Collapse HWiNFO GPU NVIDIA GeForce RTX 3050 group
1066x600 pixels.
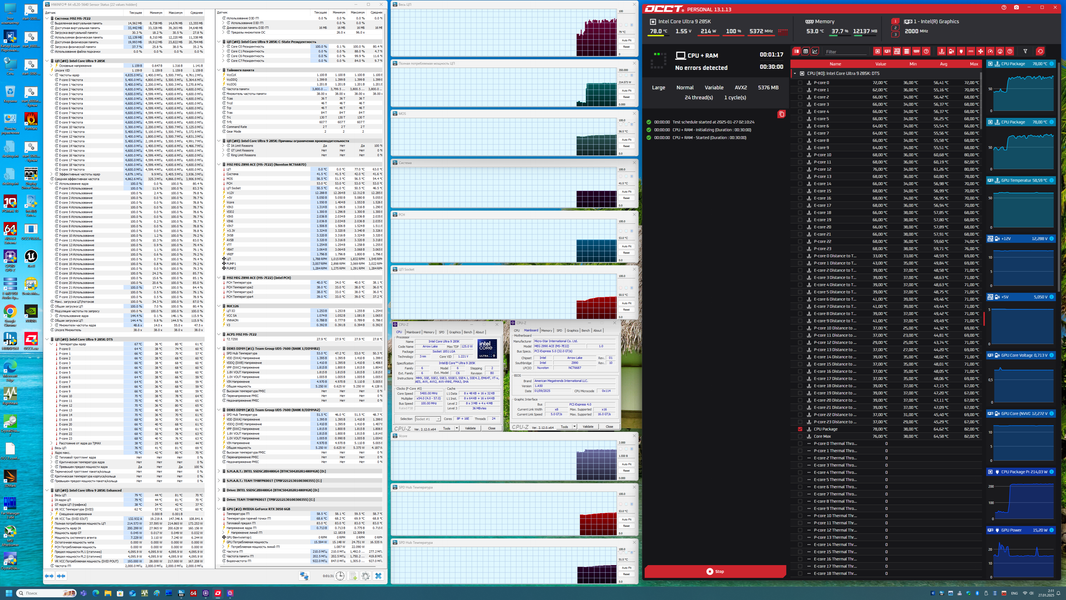[x=220, y=508]
